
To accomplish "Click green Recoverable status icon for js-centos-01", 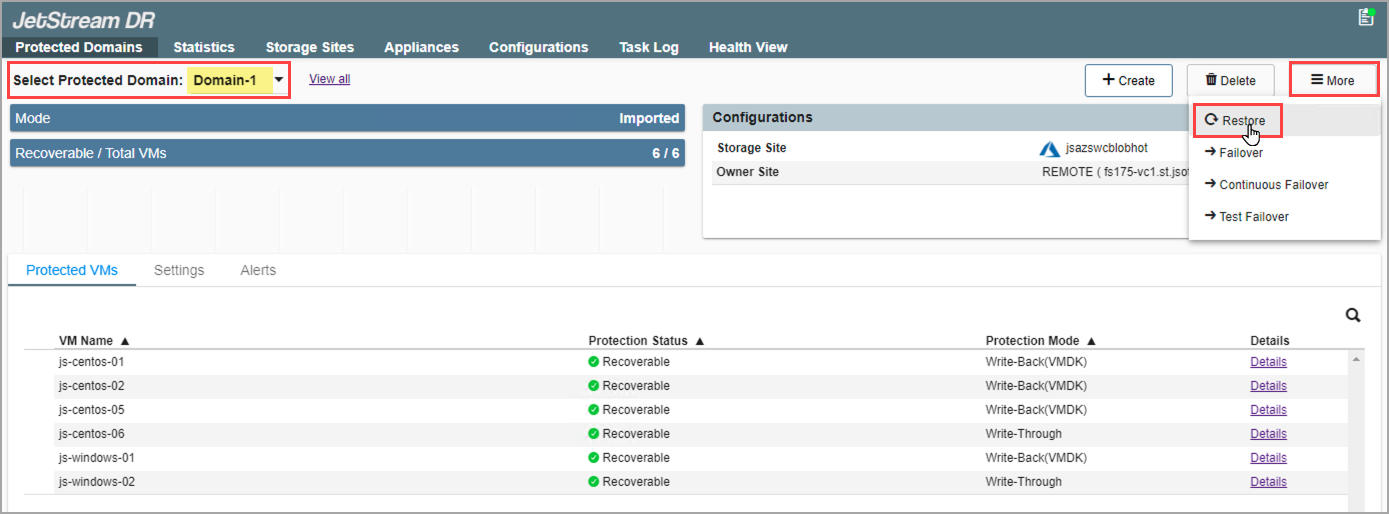I will tap(594, 362).
